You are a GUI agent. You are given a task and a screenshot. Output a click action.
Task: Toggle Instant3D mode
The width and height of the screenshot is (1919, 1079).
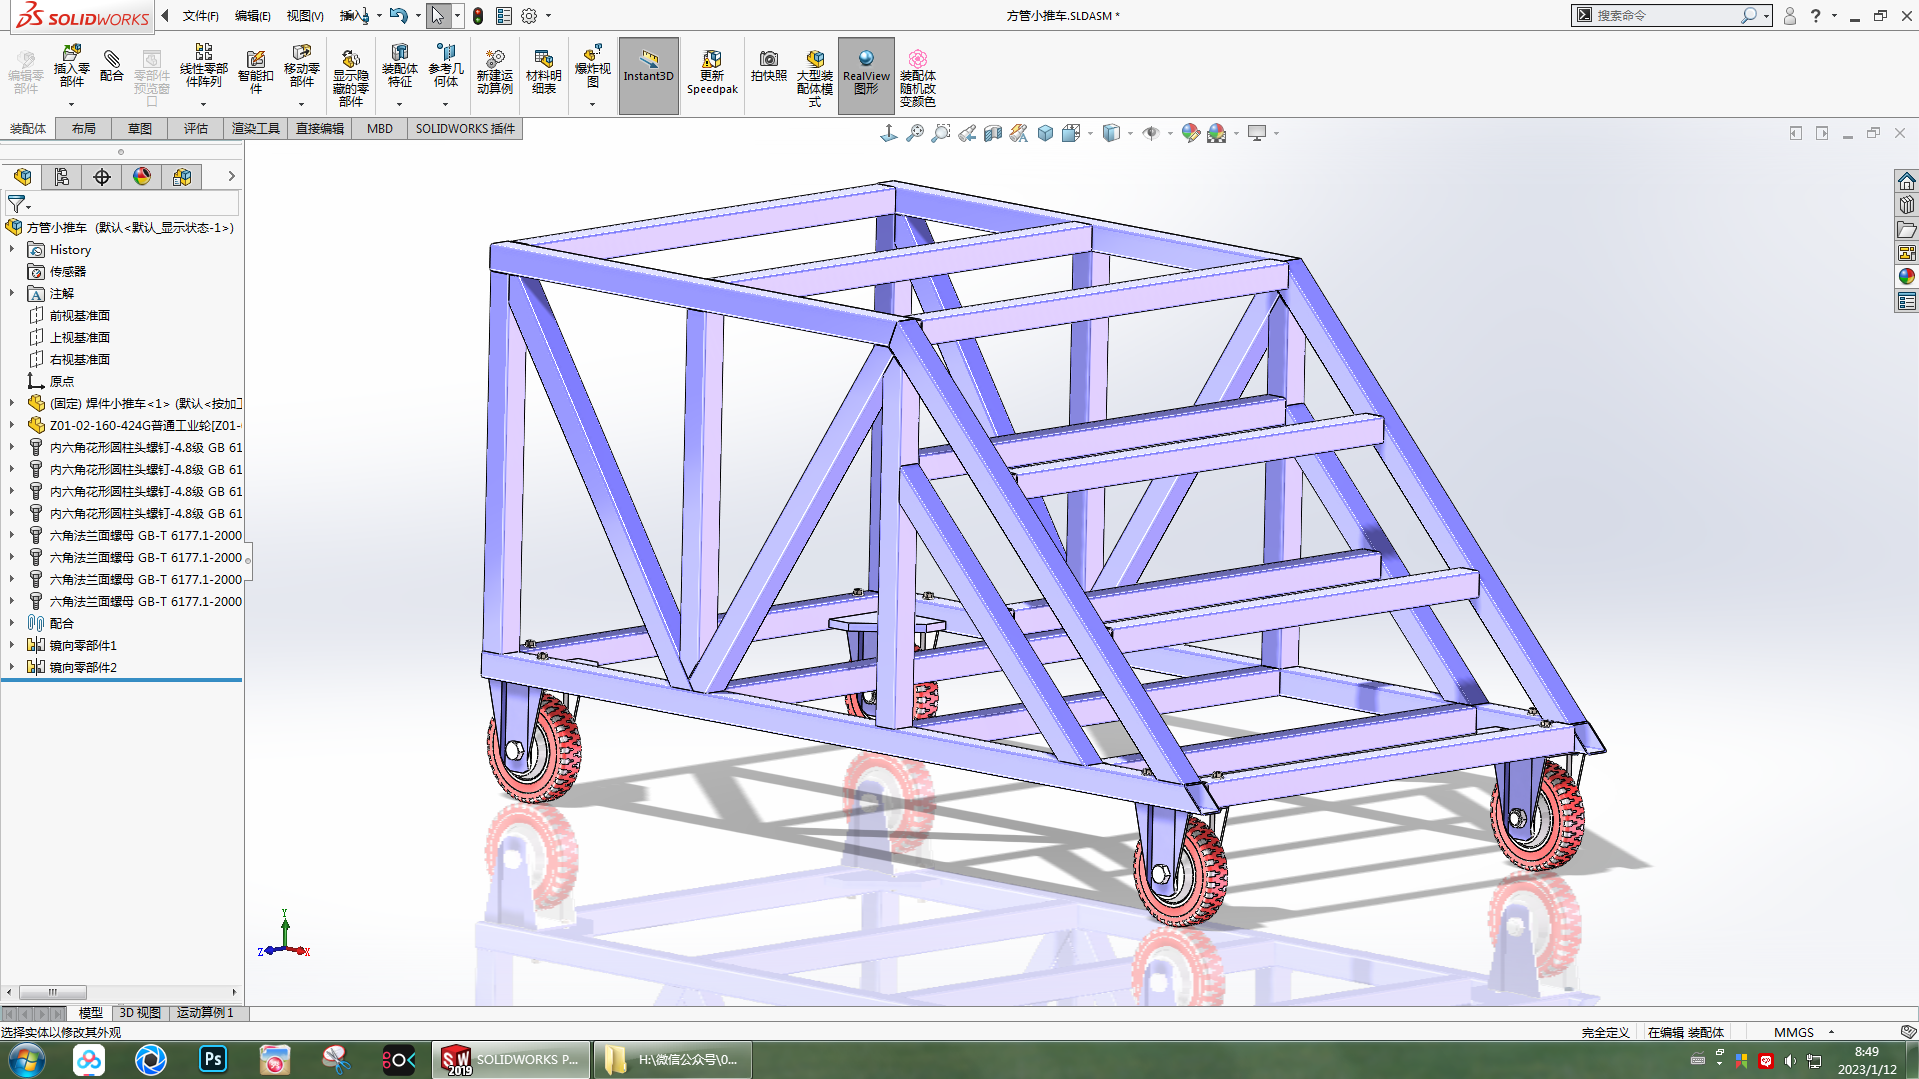(648, 76)
